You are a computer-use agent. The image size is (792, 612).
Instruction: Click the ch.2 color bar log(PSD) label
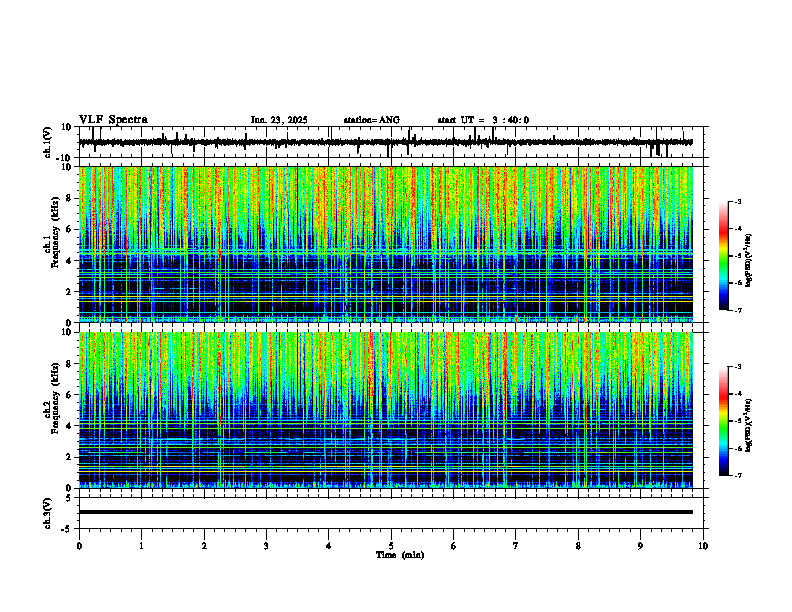pyautogui.click(x=749, y=425)
